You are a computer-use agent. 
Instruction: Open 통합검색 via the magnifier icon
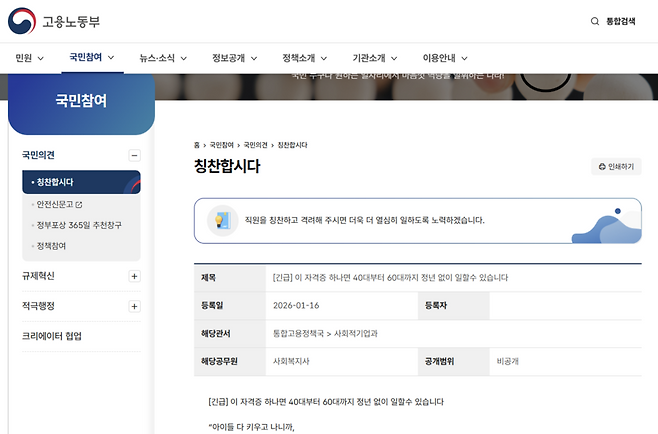click(x=596, y=21)
